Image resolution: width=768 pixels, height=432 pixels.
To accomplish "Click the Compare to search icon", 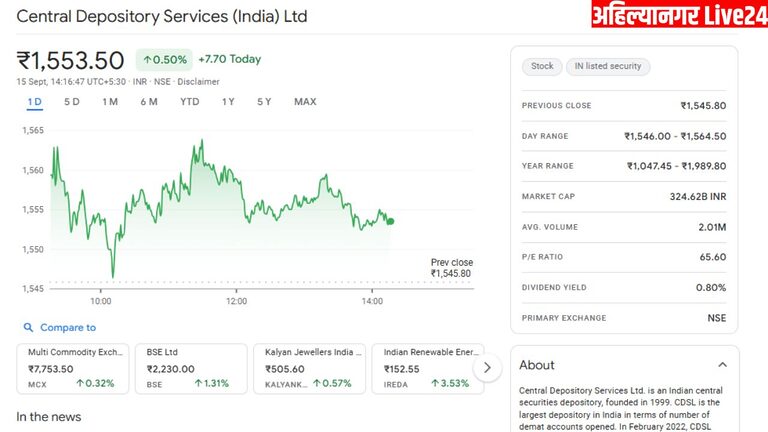I will 26,328.
